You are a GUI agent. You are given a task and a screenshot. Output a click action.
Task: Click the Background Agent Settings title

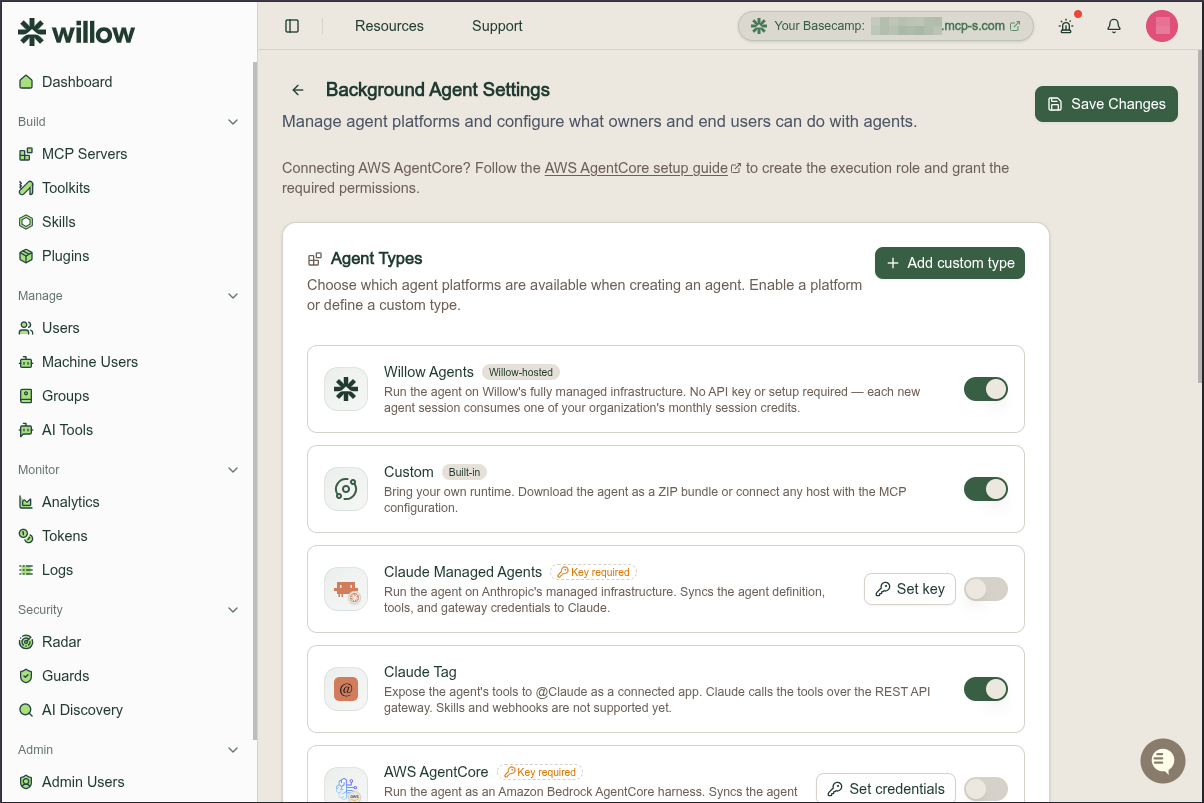tap(438, 90)
